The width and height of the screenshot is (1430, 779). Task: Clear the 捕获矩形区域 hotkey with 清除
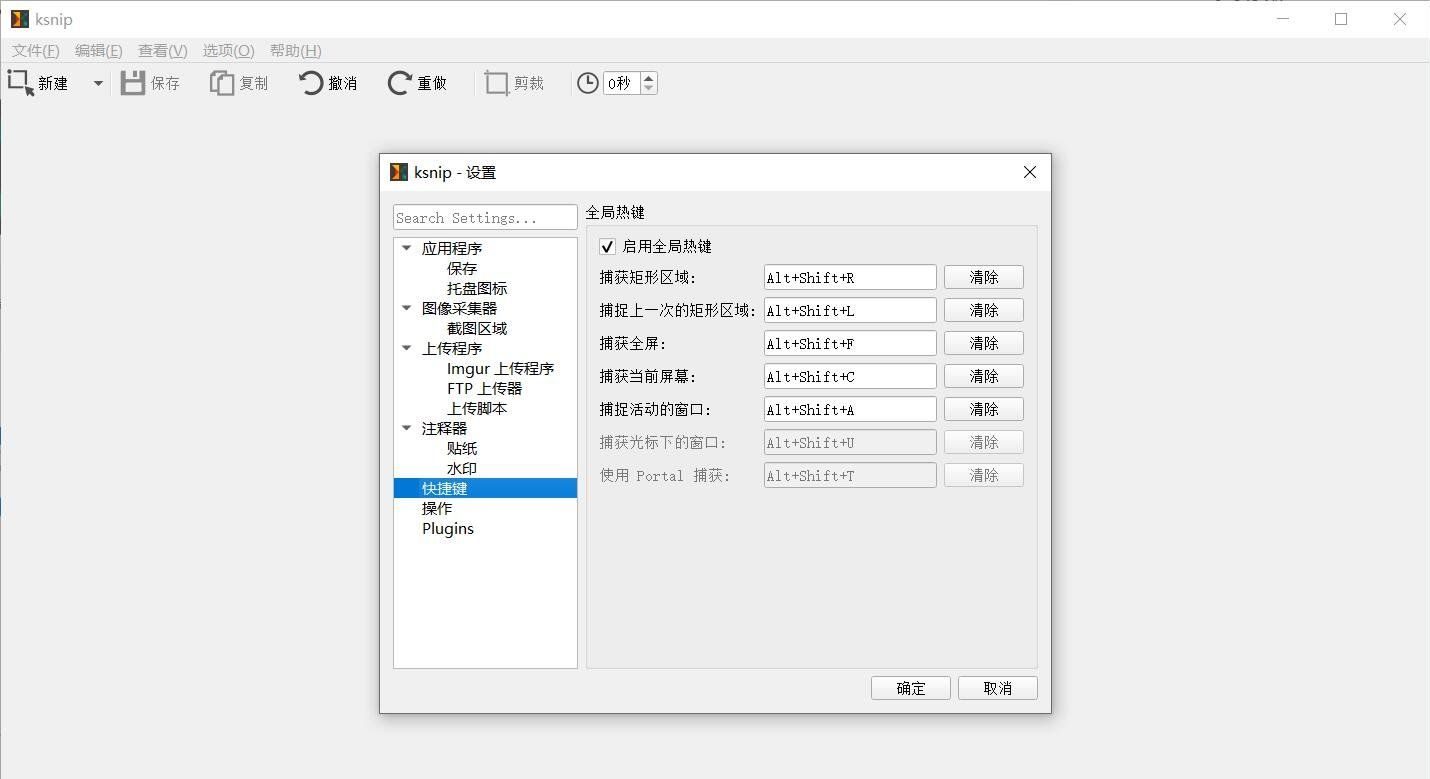984,277
